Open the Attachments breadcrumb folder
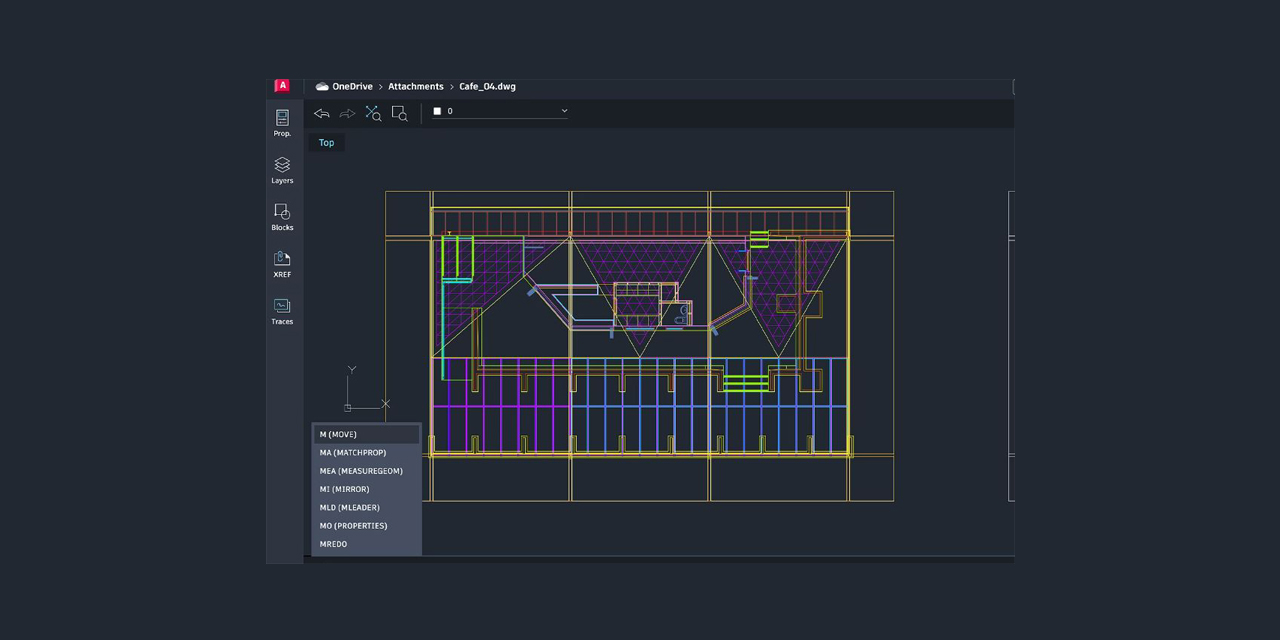The height and width of the screenshot is (640, 1280). pos(416,86)
